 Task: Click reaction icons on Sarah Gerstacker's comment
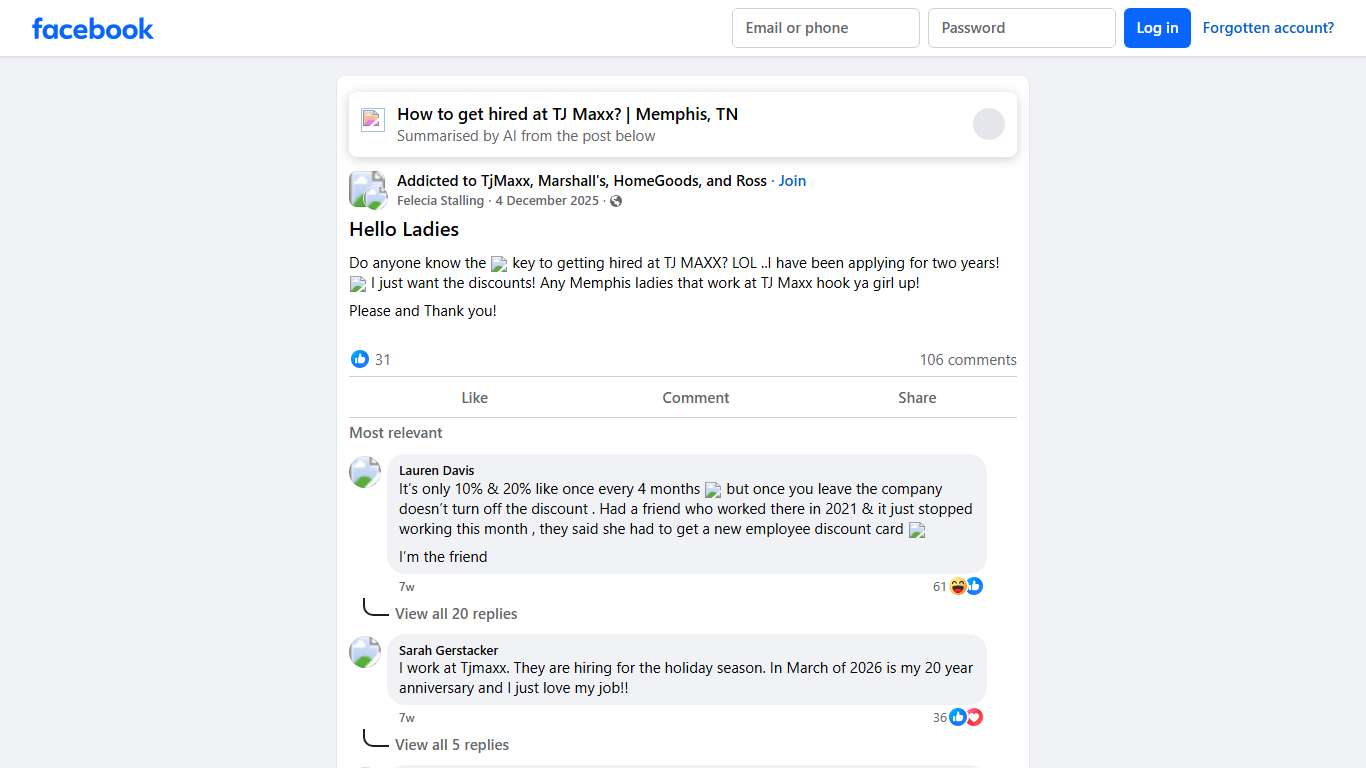point(966,717)
